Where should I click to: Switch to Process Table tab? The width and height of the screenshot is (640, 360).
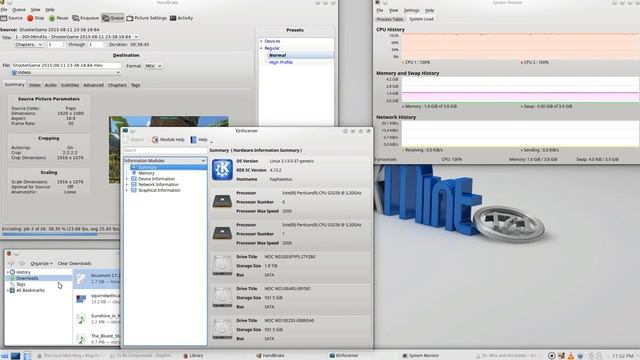pos(389,19)
